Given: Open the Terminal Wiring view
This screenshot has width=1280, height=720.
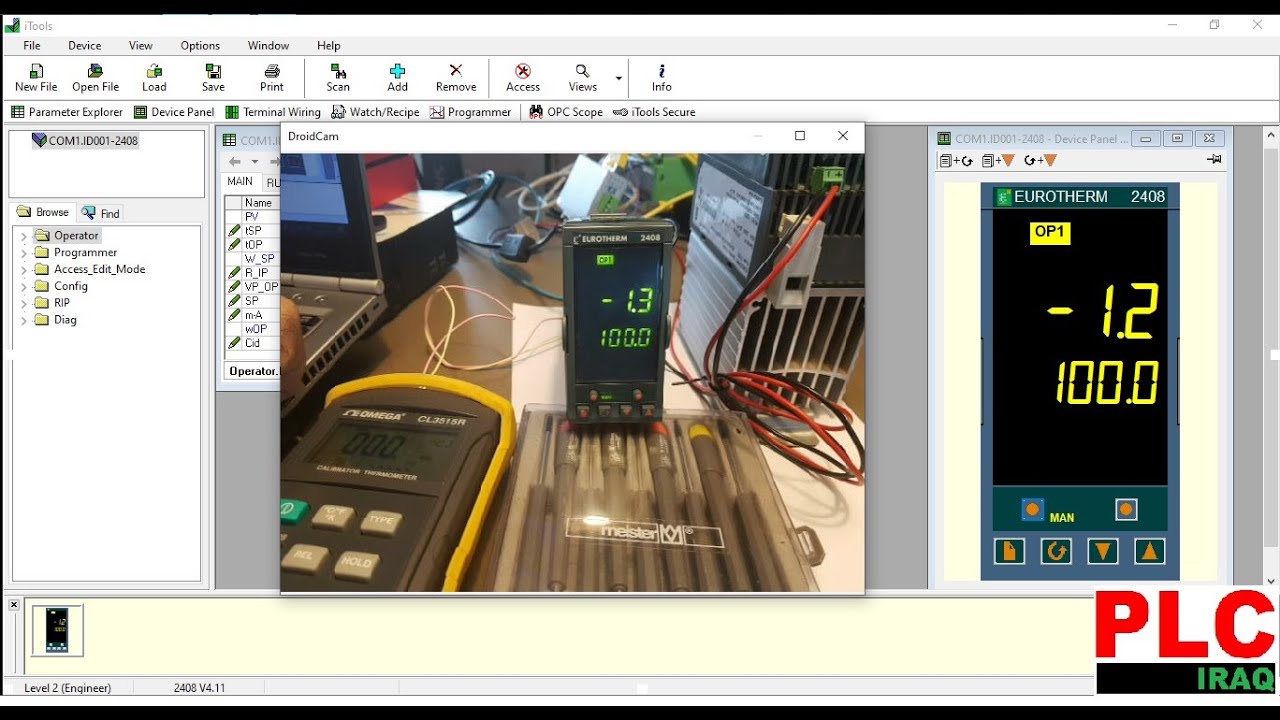Looking at the screenshot, I should 273,112.
